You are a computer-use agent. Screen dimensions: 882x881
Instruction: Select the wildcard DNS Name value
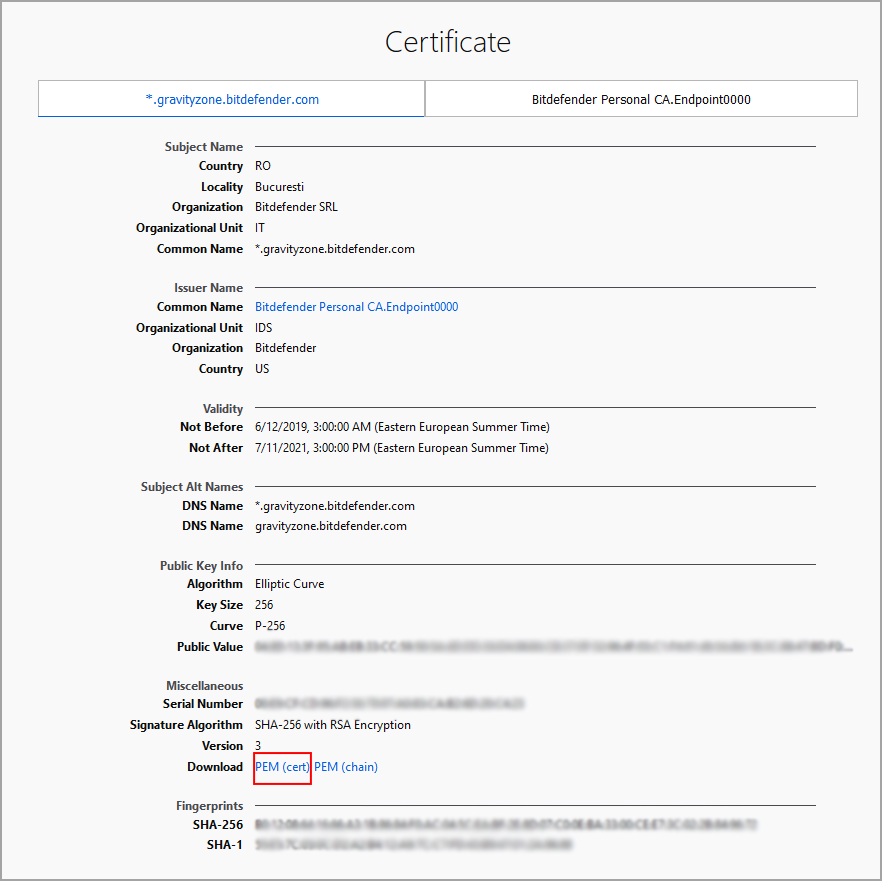coord(335,506)
